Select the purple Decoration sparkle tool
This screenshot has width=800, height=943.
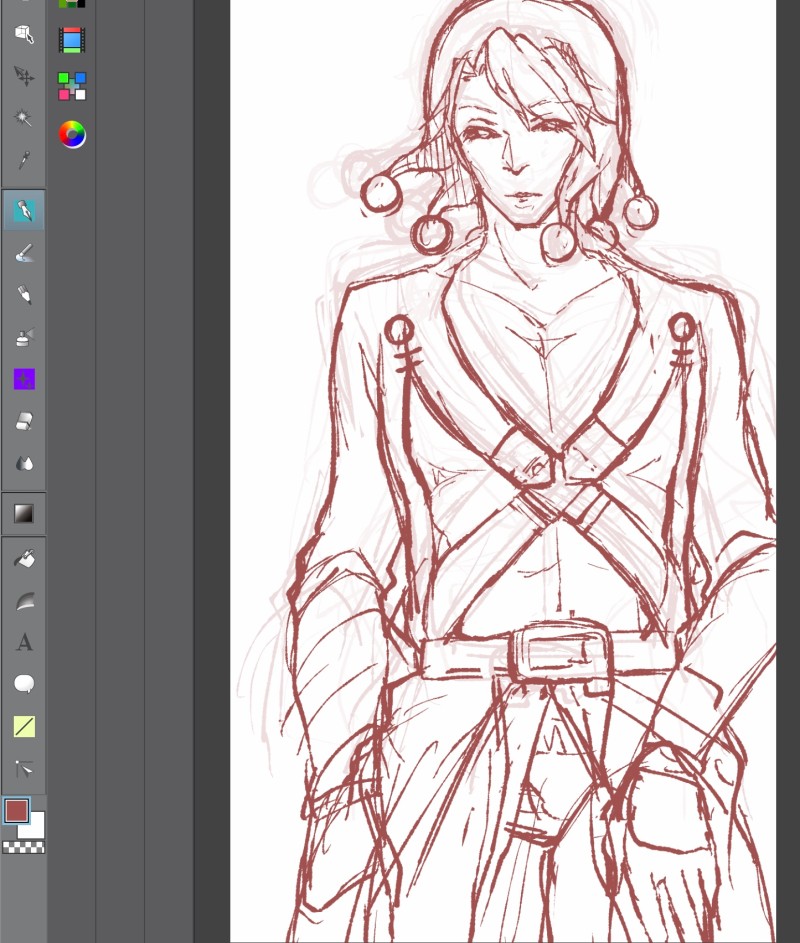tap(24, 379)
